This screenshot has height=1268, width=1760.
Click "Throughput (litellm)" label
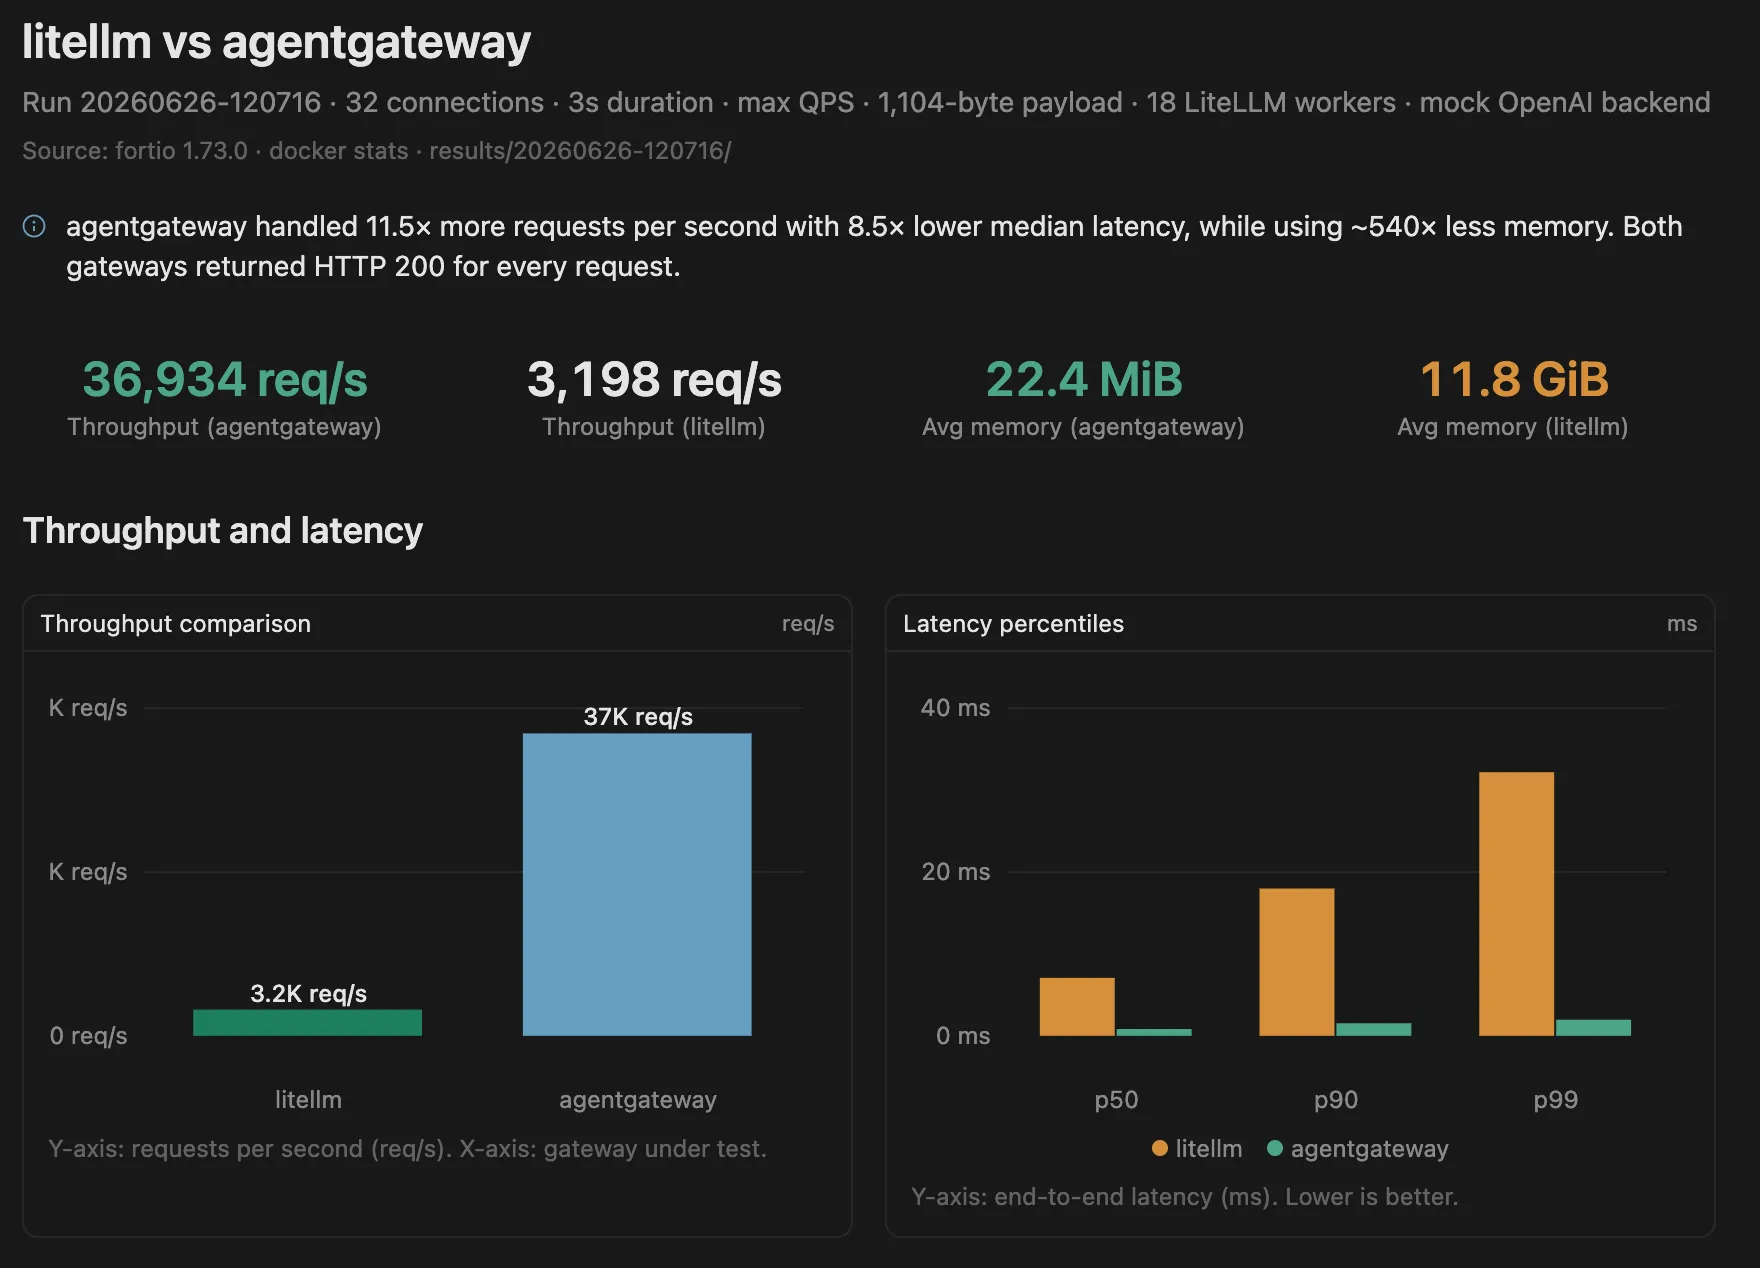point(654,427)
